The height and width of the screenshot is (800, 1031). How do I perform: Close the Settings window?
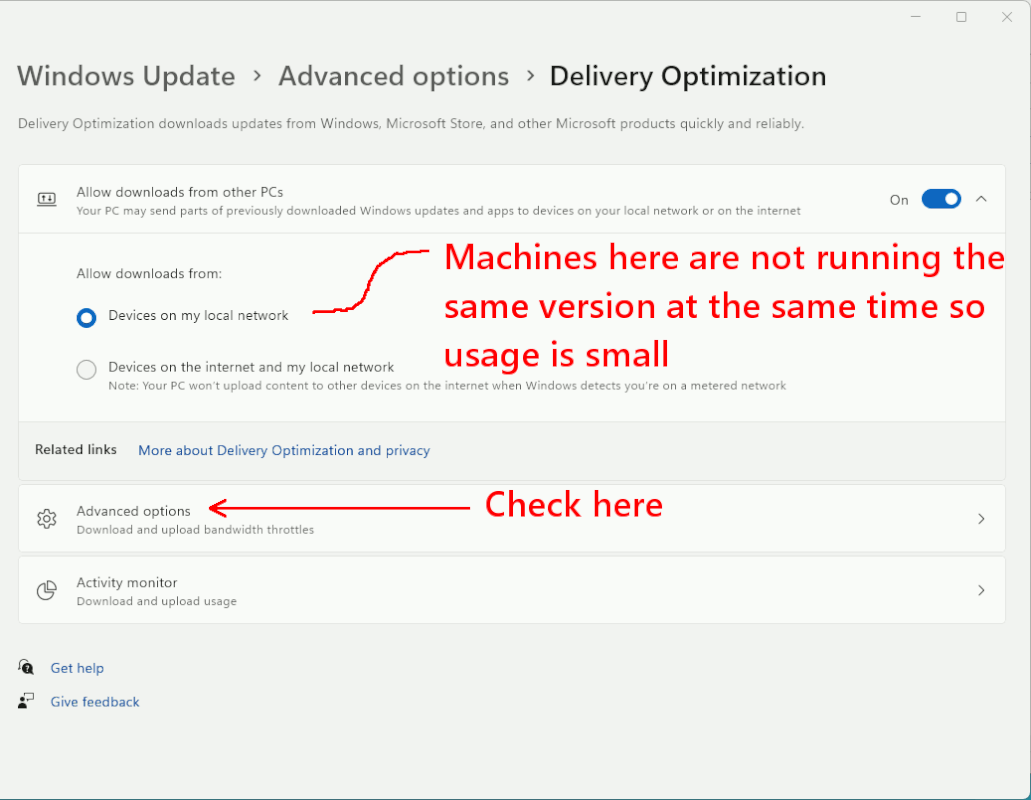(1007, 17)
